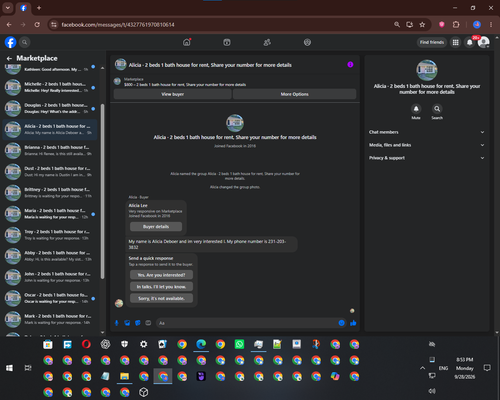Expand the Chat members section
Image resolution: width=500 pixels, height=400 pixels.
(426, 132)
